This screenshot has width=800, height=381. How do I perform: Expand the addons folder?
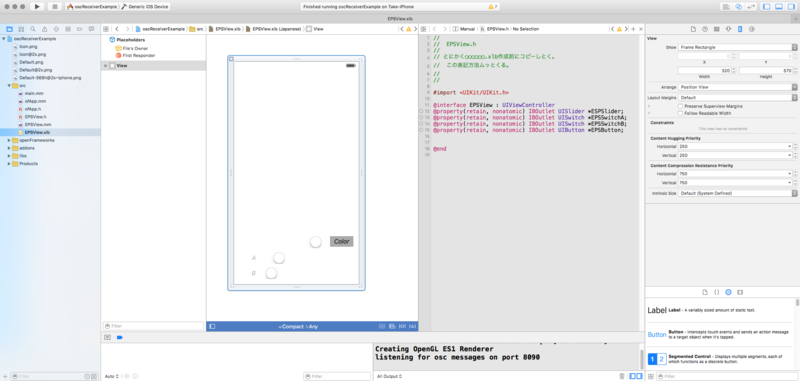tap(9, 148)
